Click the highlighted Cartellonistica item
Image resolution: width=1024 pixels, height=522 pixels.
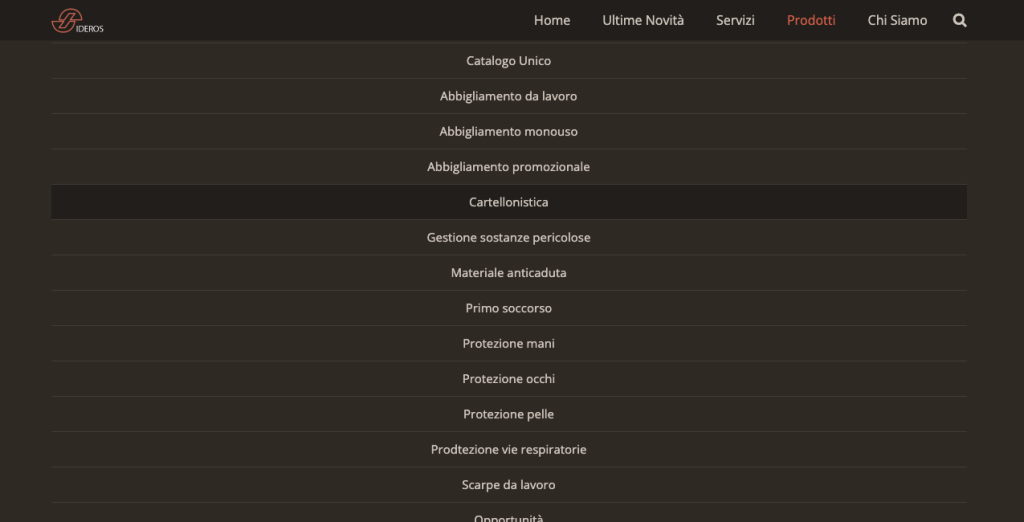click(509, 202)
